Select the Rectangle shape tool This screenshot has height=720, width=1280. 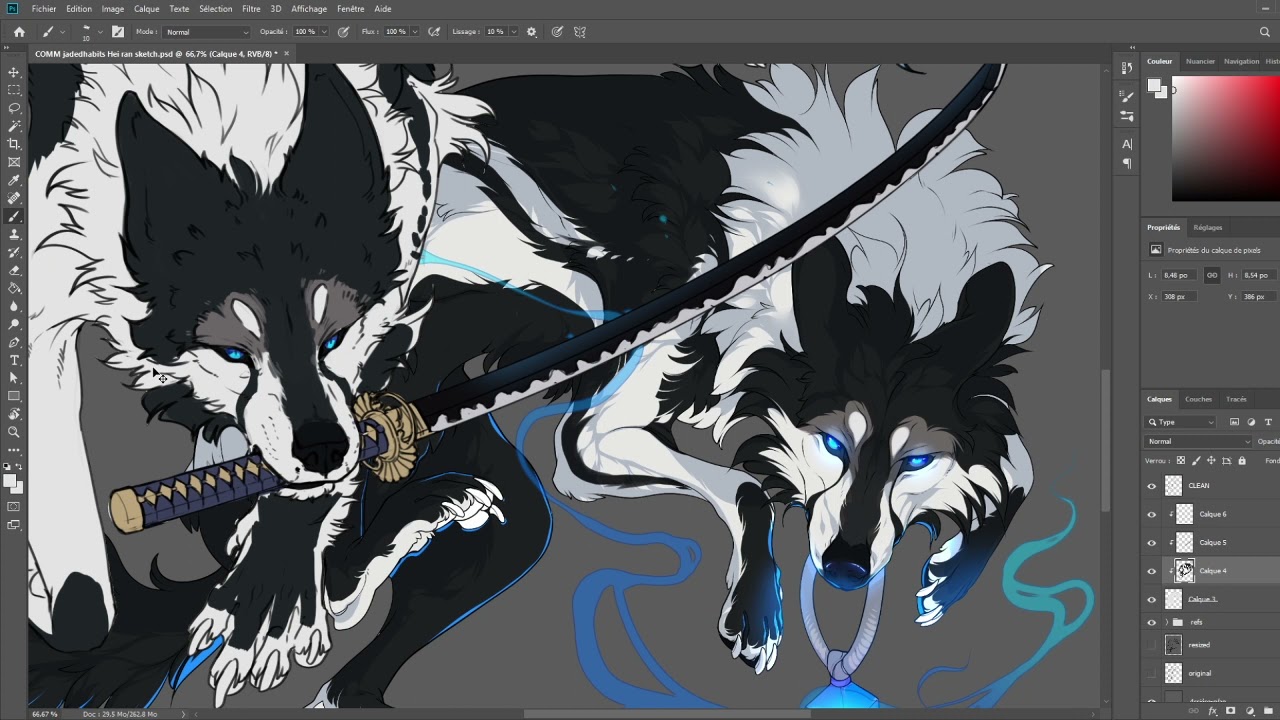pyautogui.click(x=14, y=396)
